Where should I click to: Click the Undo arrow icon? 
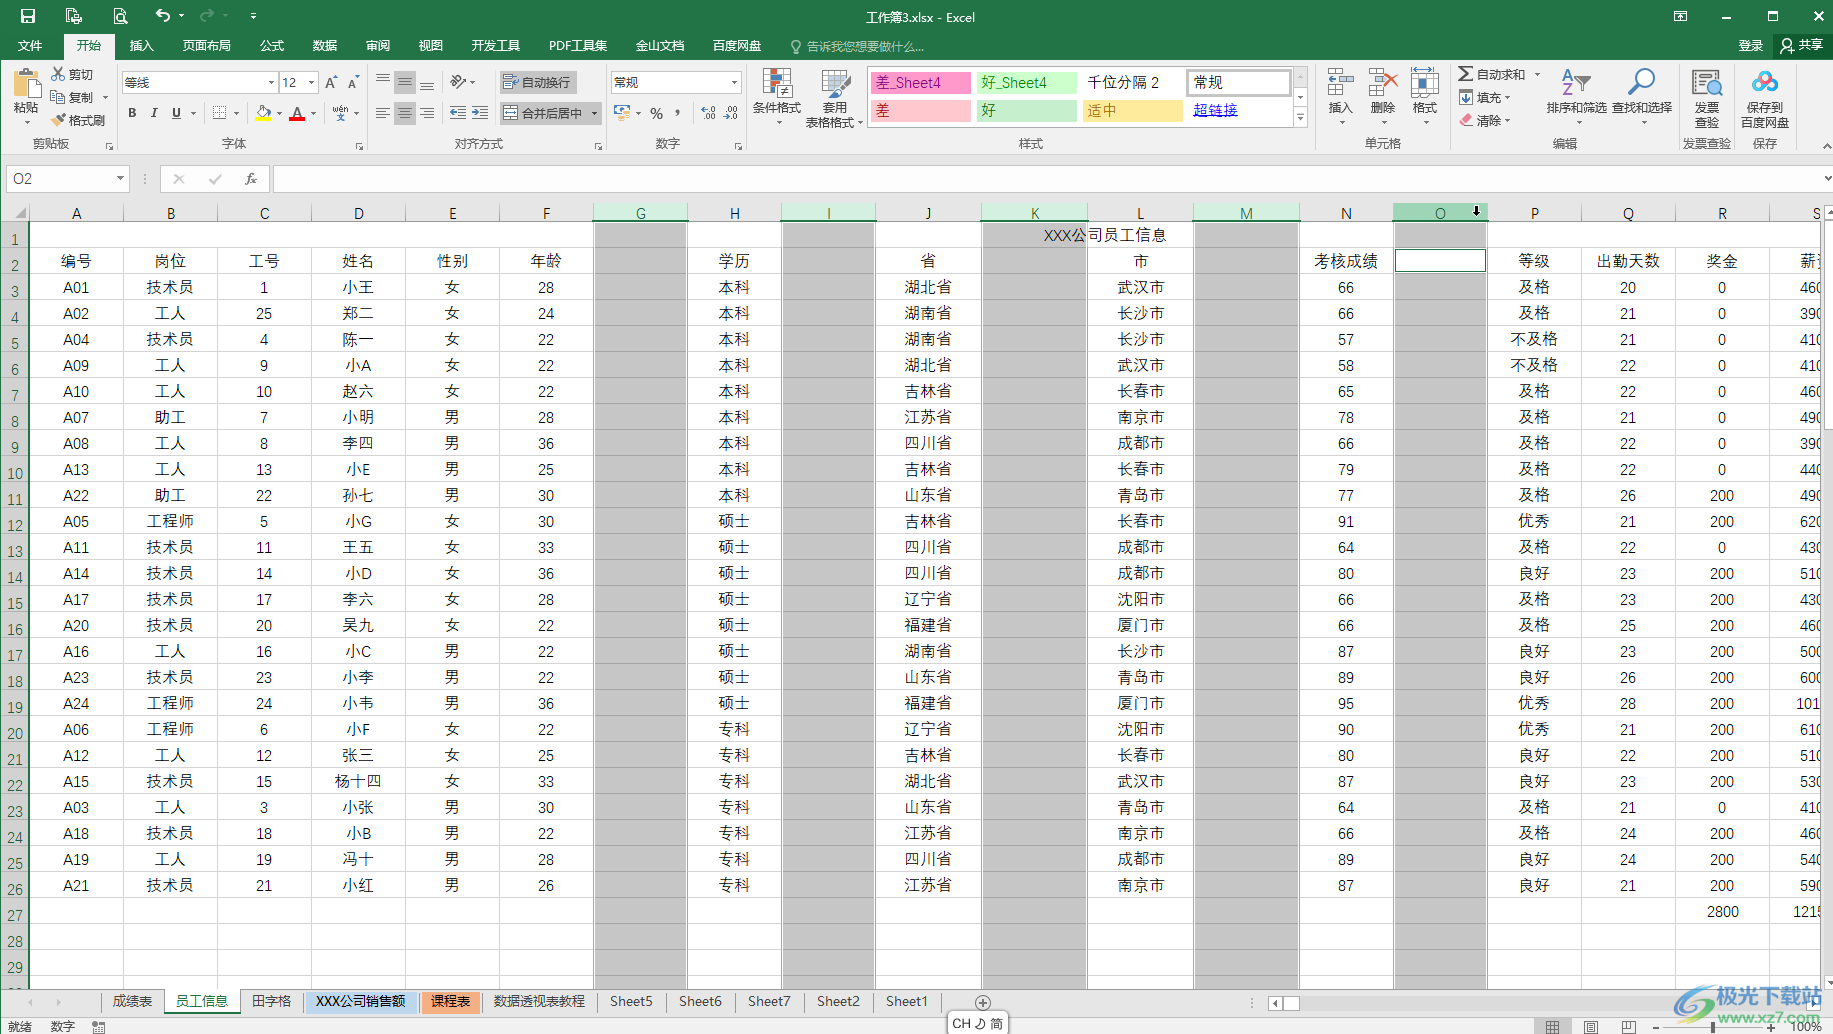click(162, 15)
